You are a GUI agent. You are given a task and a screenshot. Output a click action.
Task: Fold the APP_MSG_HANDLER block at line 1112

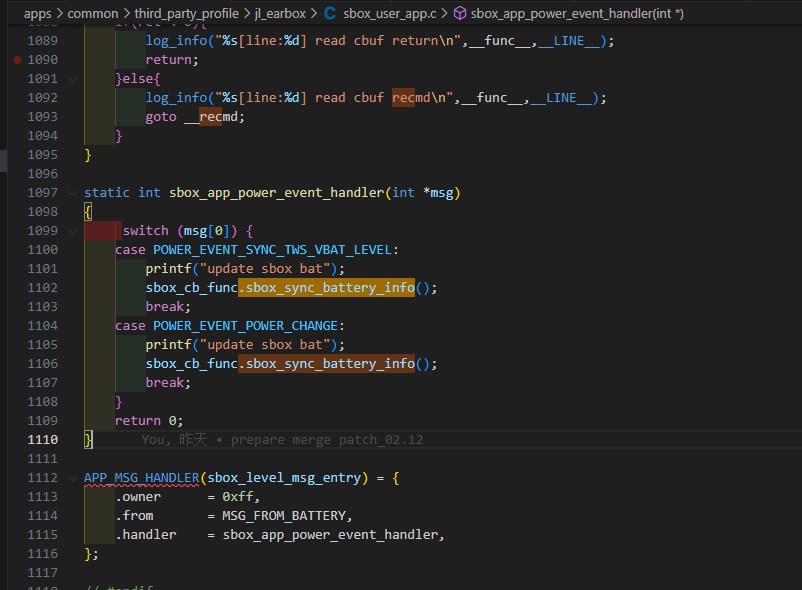73,478
